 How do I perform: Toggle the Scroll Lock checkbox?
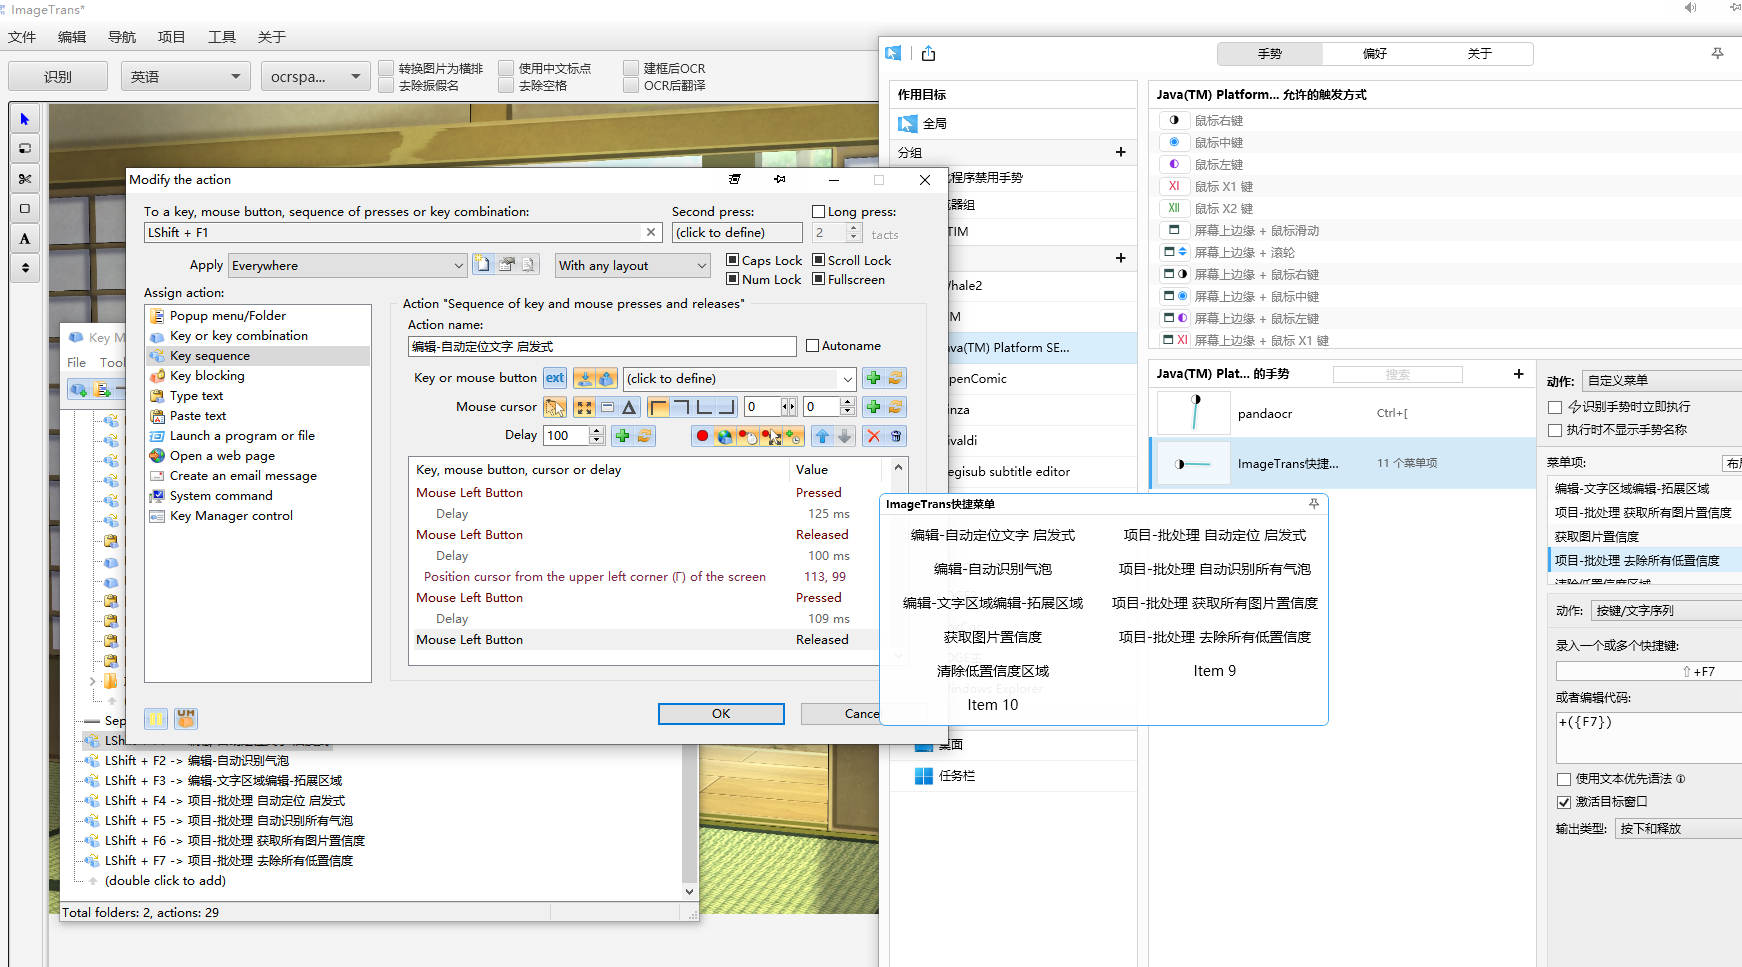click(818, 260)
